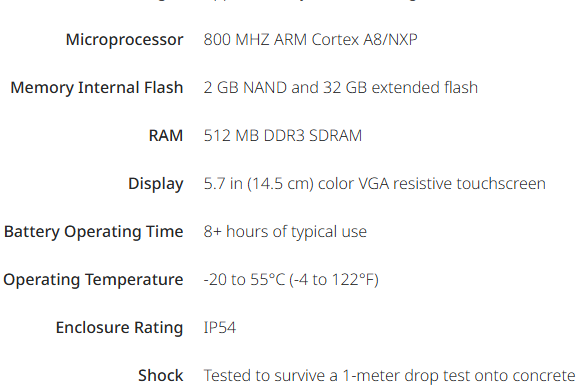Select the 1-meter drop test description
Viewport: 579px width, 392px height.
click(390, 375)
